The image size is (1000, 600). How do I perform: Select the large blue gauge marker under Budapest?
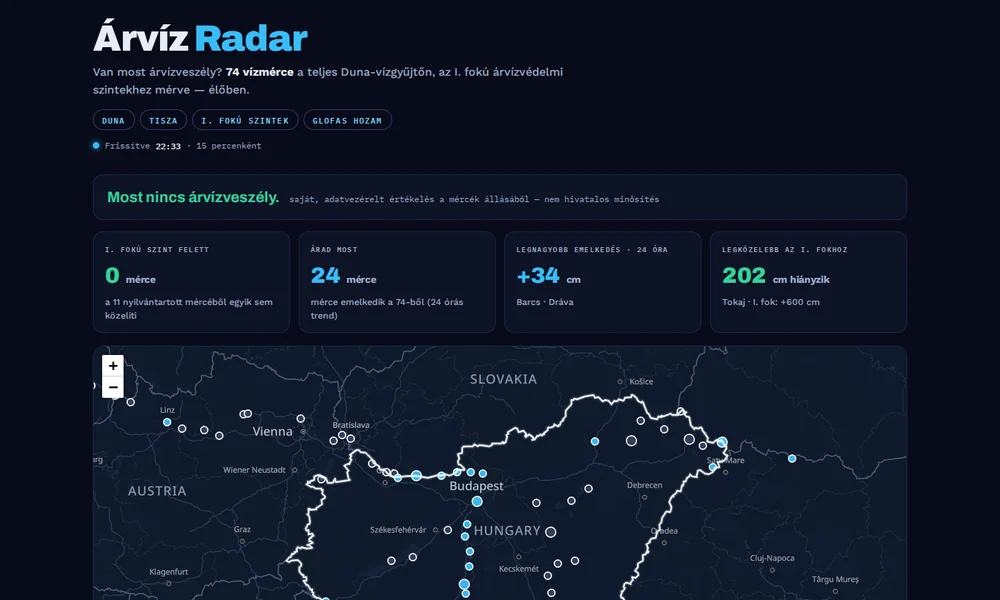click(x=477, y=502)
